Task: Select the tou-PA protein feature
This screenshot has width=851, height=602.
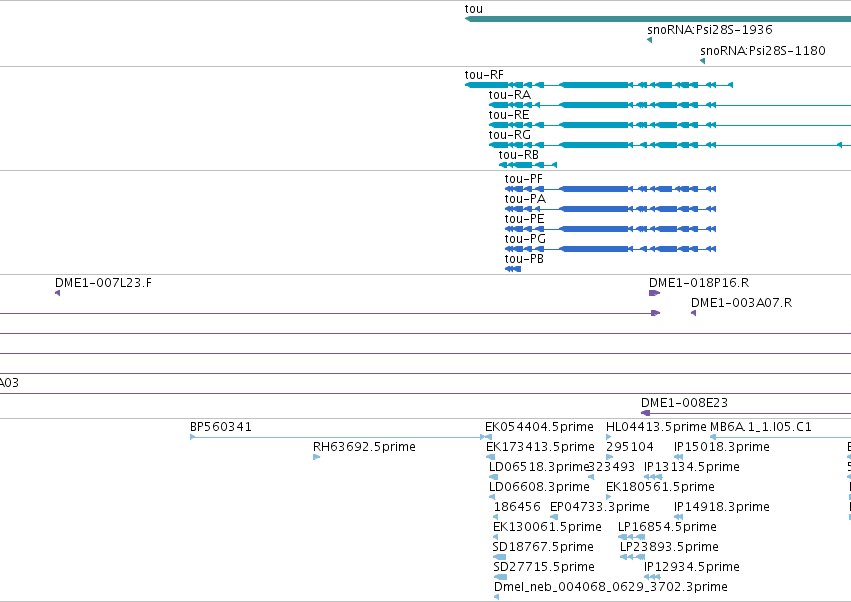Action: tap(611, 209)
